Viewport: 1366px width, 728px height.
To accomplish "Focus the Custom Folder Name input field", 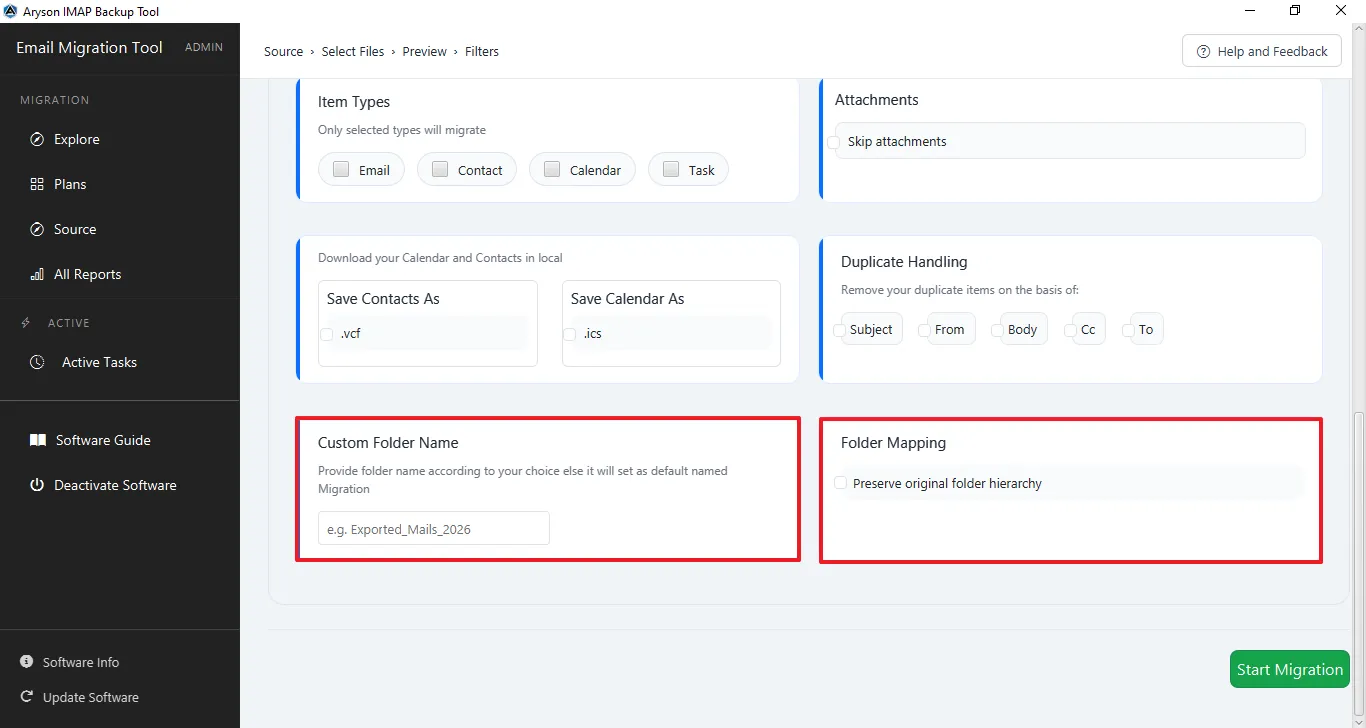I will (x=434, y=528).
